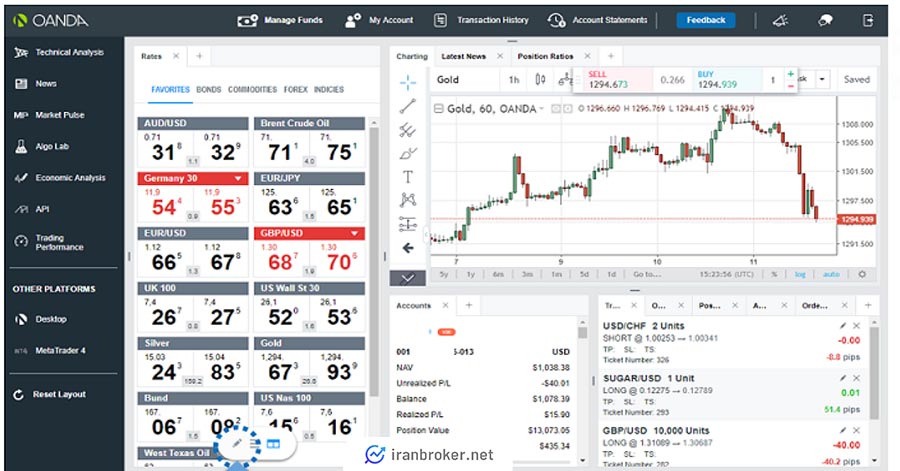Select the text annotation chart tool
Viewport: 900px width, 471px height.
click(408, 177)
